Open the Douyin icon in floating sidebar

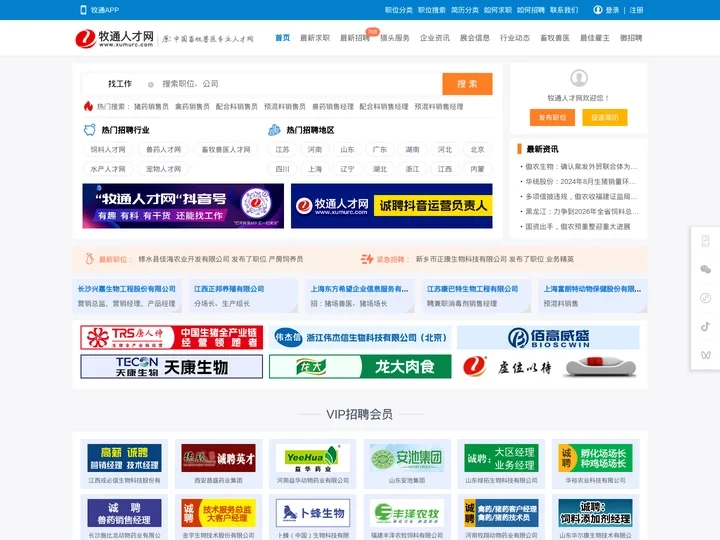coord(705,326)
